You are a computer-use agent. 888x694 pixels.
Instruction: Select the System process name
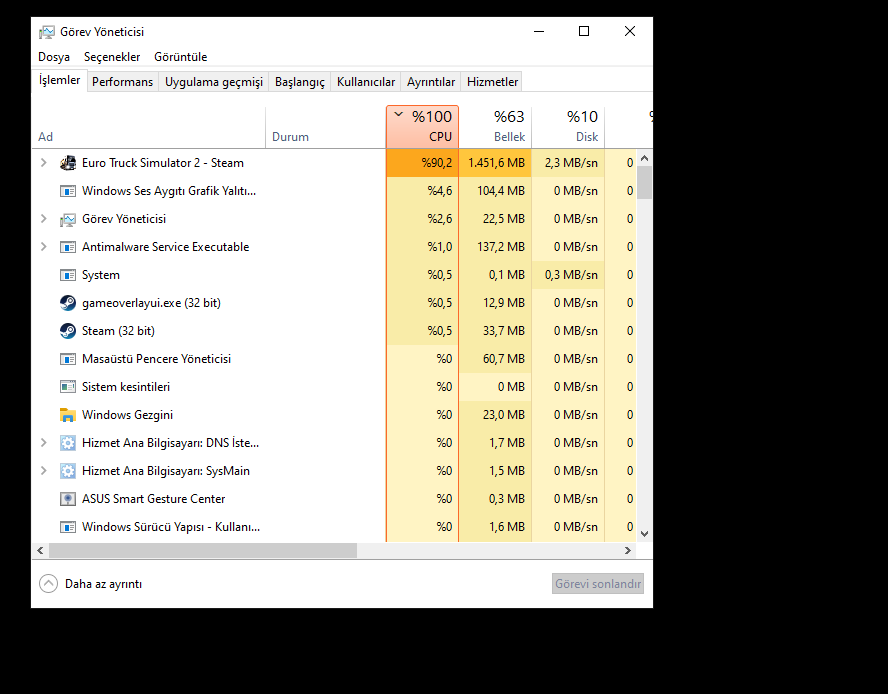[x=101, y=275]
